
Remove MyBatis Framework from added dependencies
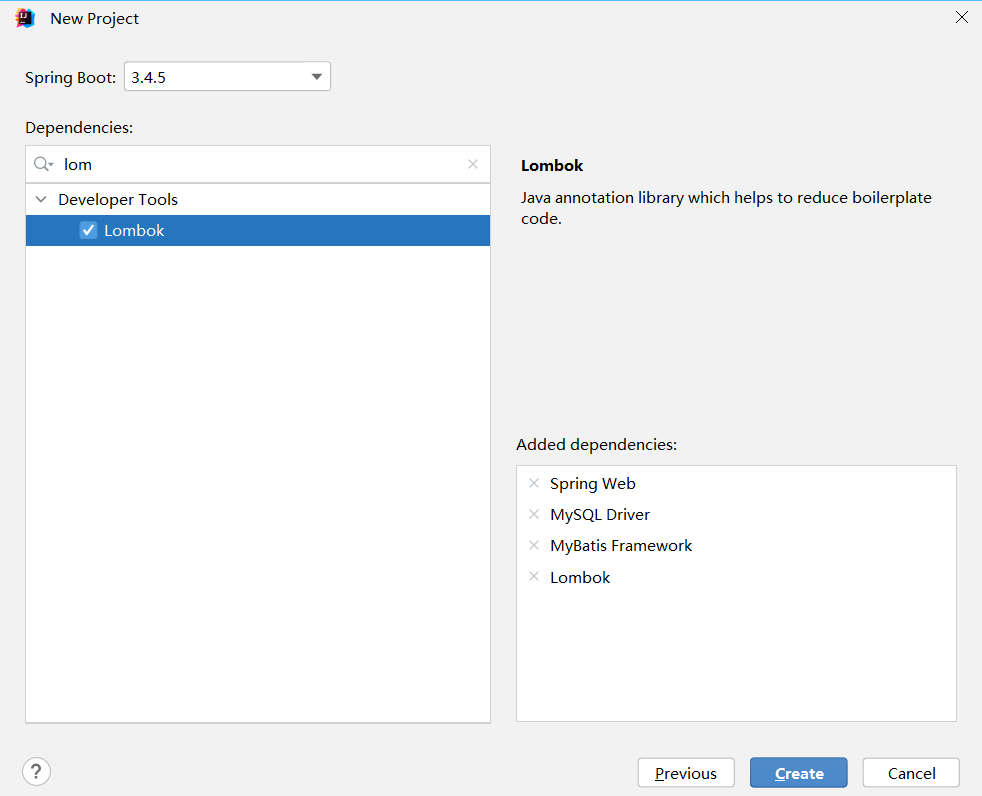(534, 545)
